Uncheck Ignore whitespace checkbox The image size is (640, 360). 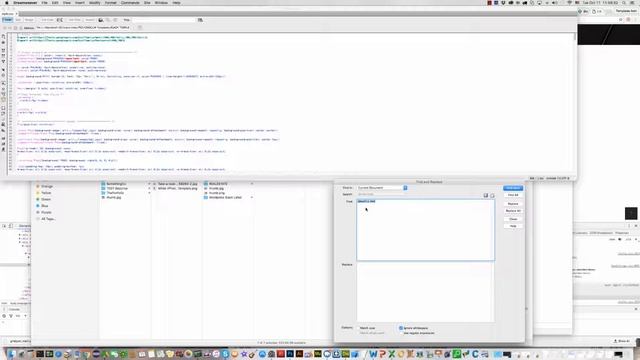pos(401,328)
